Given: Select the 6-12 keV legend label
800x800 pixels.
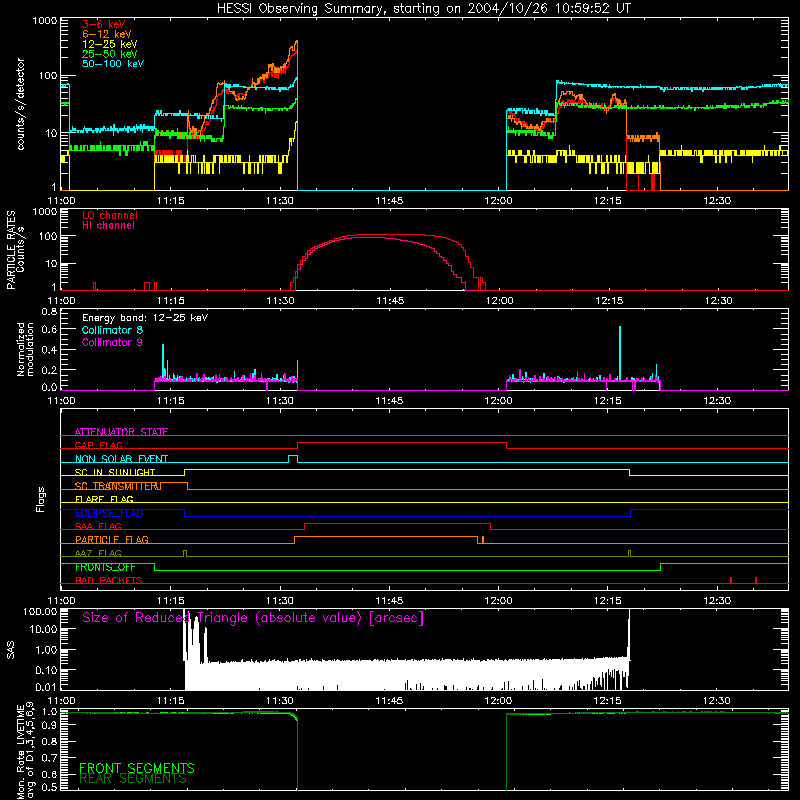Looking at the screenshot, I should 106,34.
